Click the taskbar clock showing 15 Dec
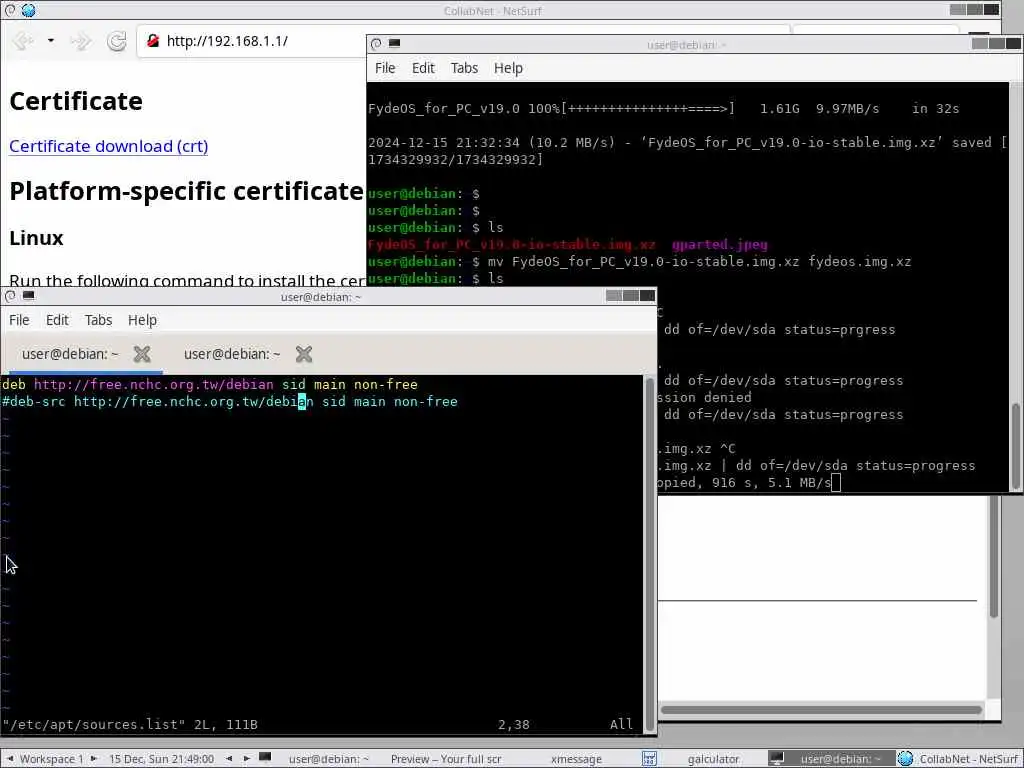 [161, 759]
